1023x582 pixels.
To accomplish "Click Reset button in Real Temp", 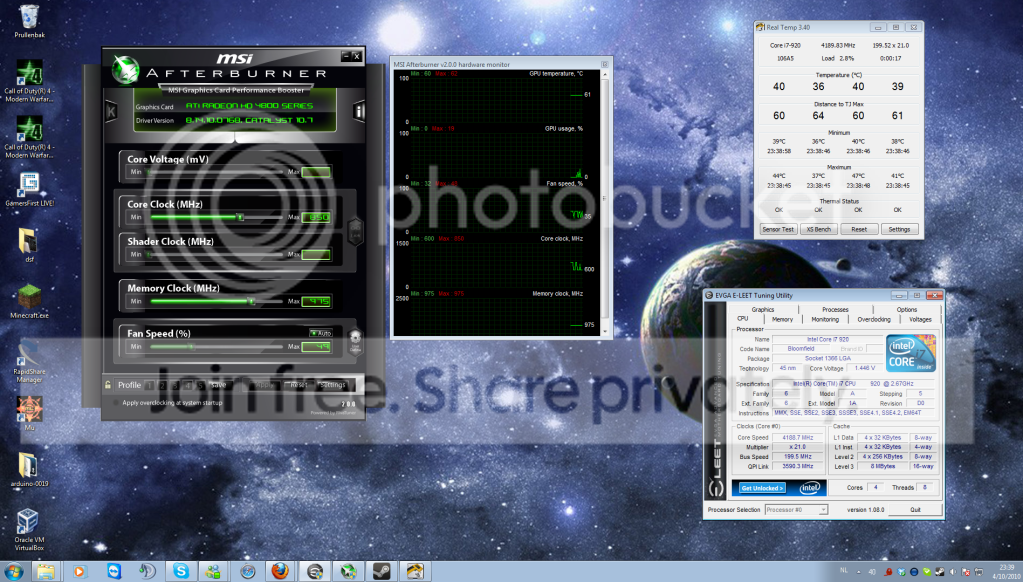I will coord(859,229).
